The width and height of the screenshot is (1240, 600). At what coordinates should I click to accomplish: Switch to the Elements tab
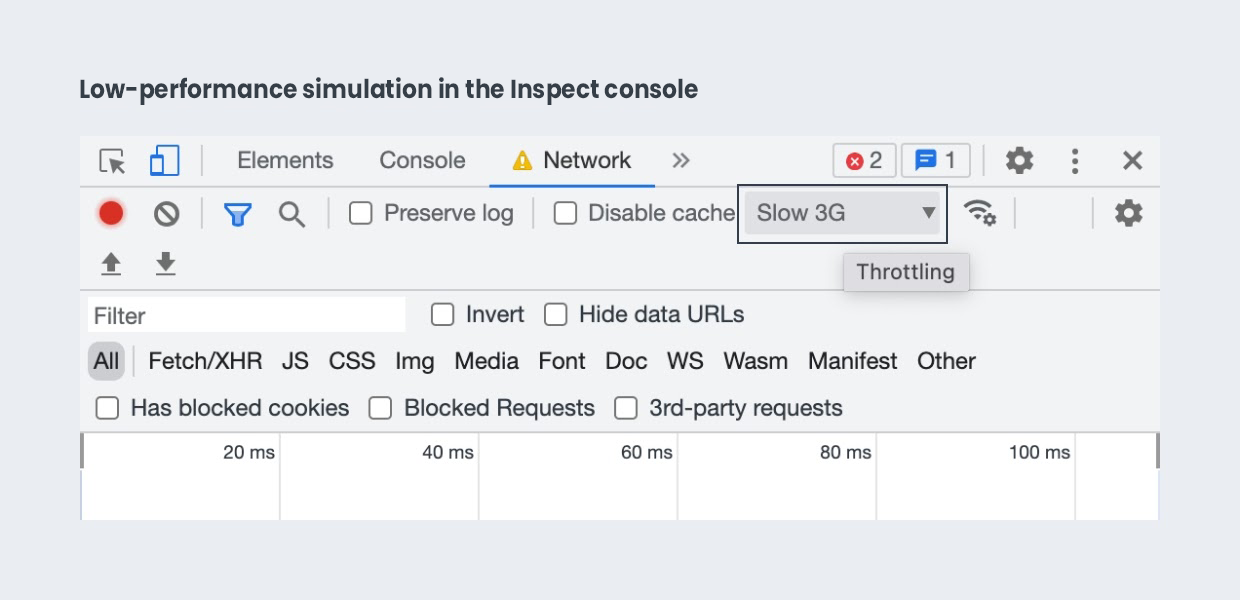(x=285, y=161)
